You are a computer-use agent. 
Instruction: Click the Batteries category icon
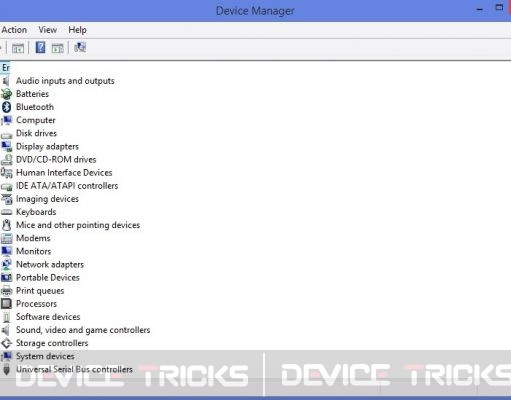(x=6, y=94)
